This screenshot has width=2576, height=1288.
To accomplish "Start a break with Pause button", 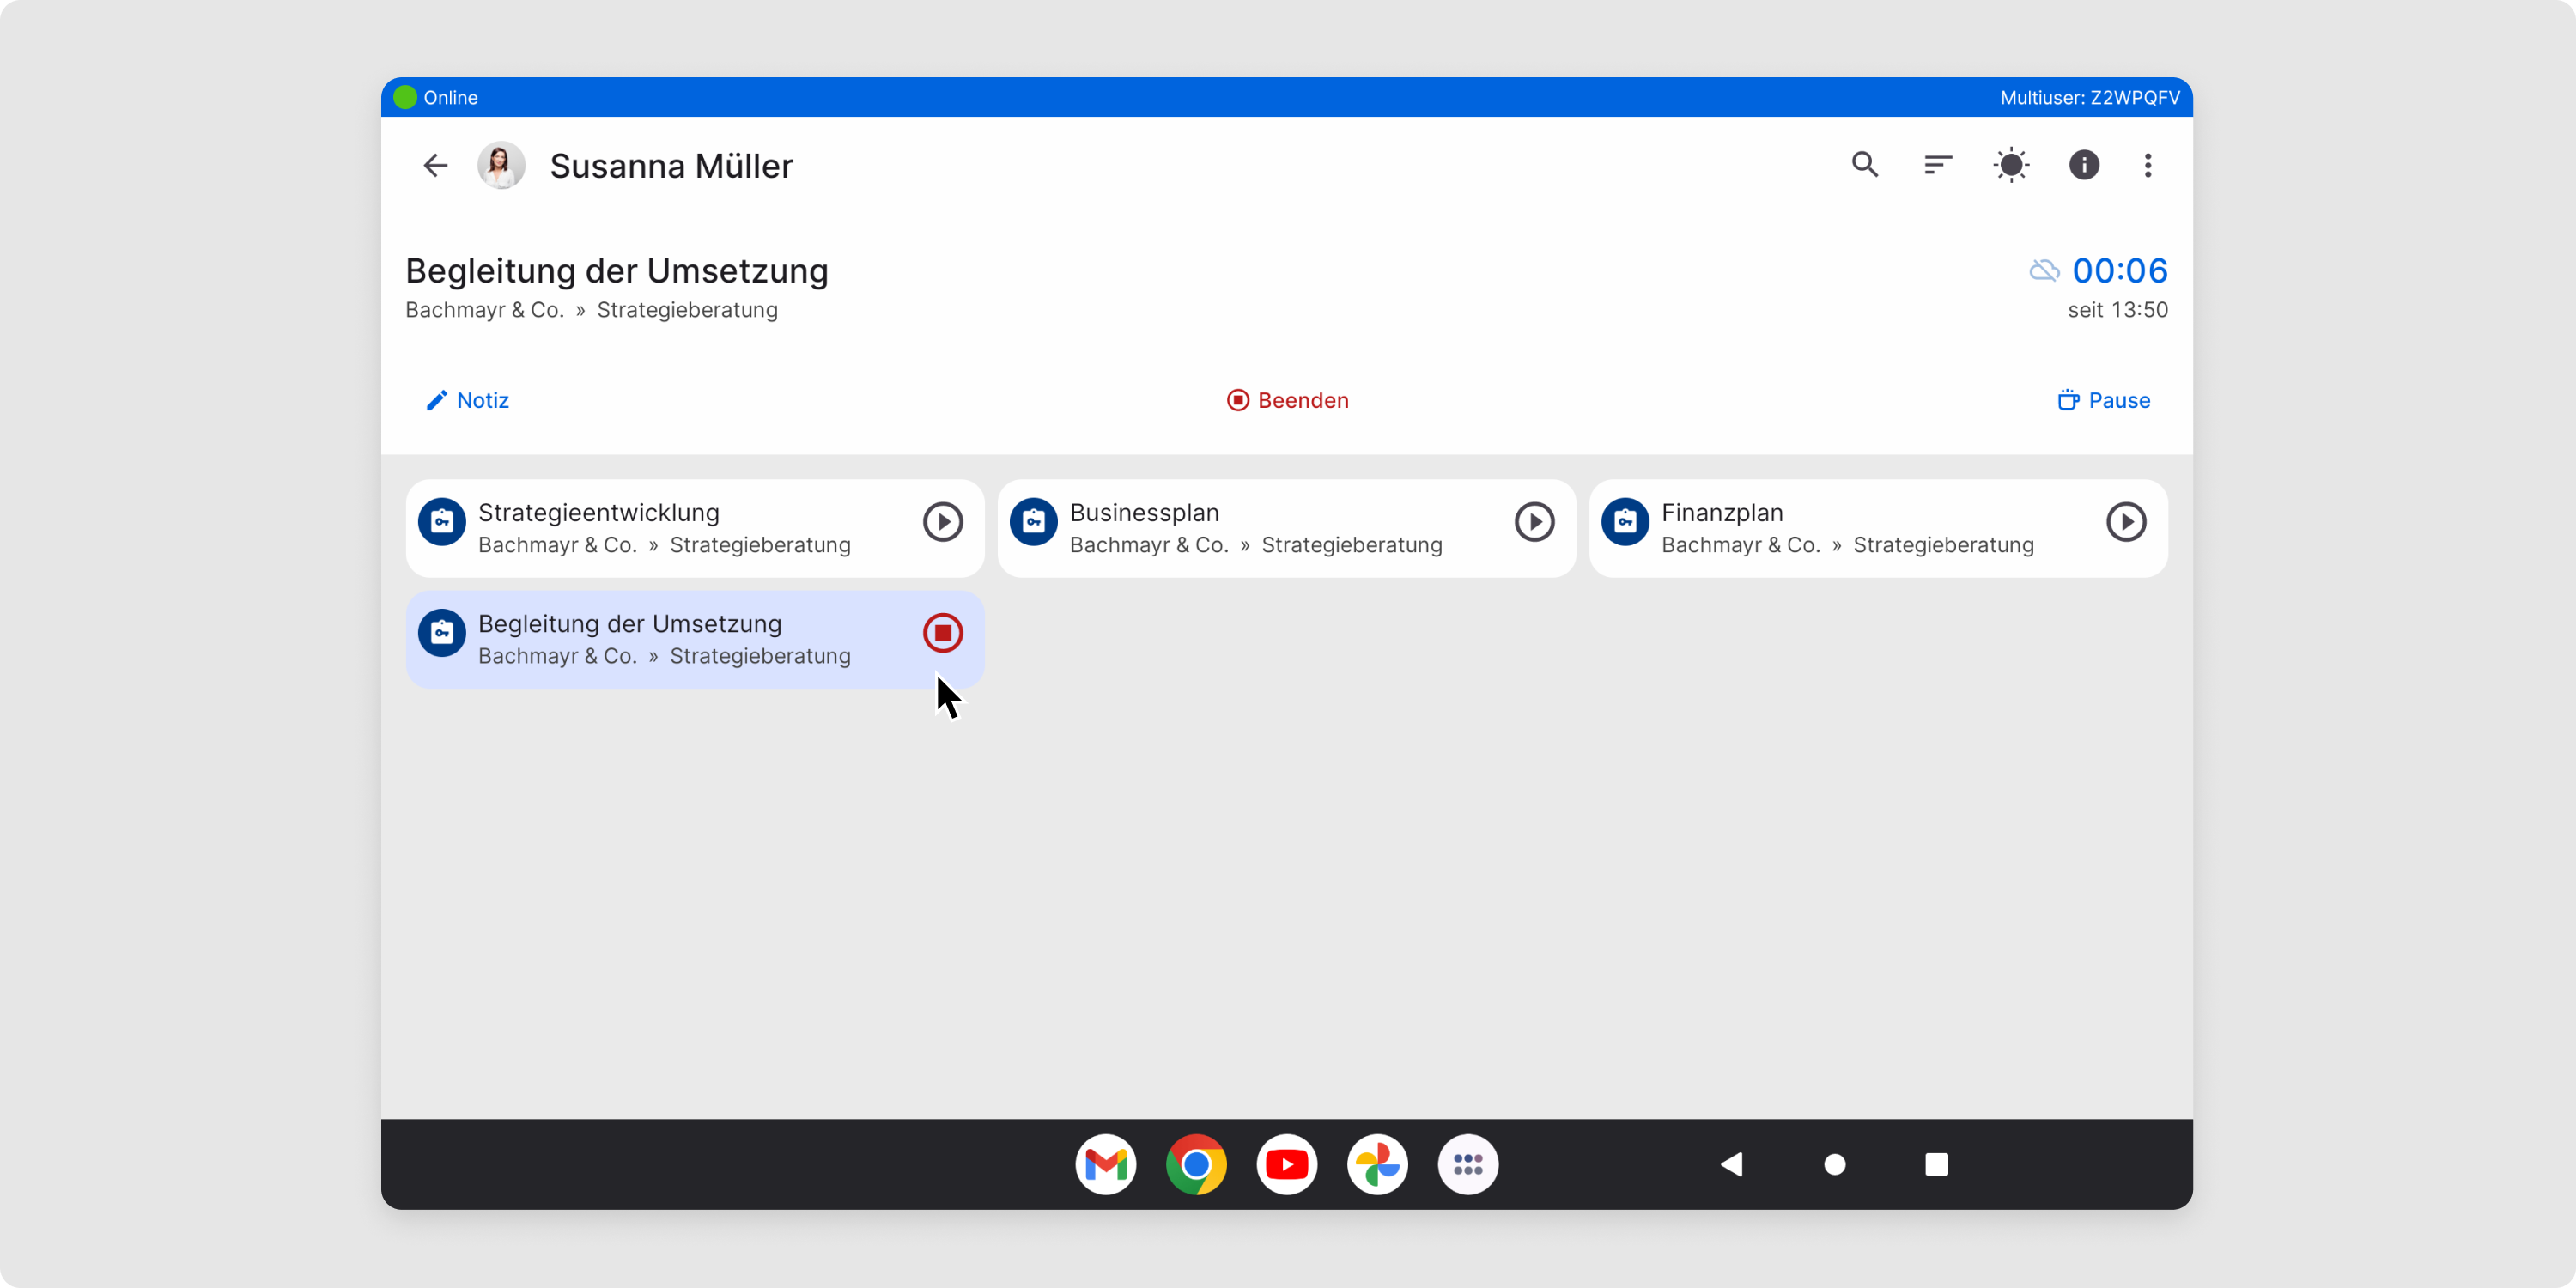I will [x=2104, y=400].
